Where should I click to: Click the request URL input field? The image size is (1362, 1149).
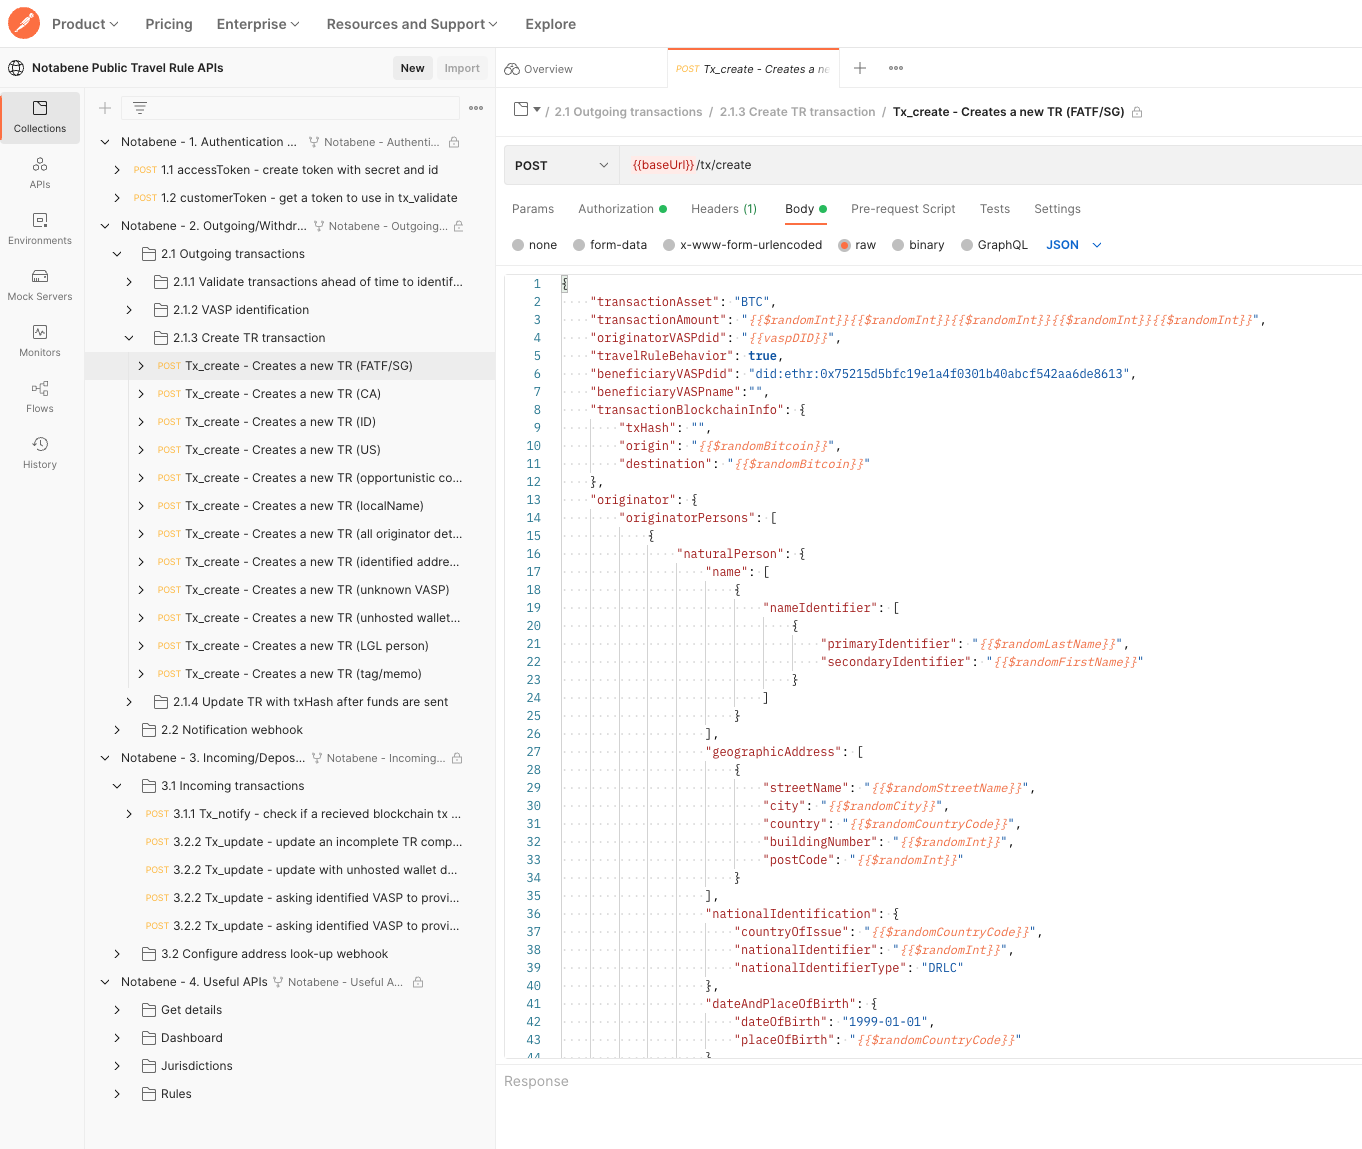[990, 165]
